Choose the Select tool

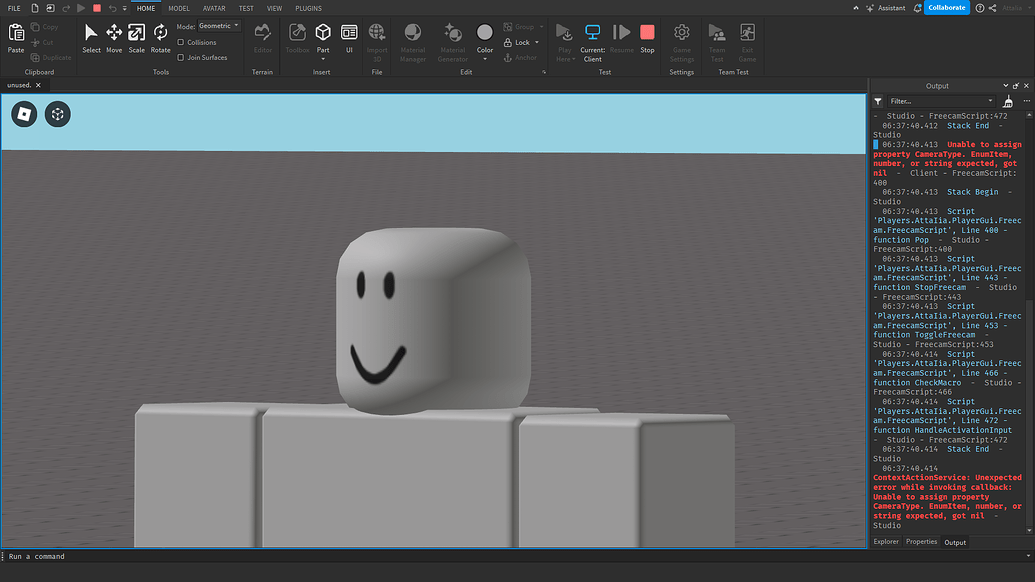pyautogui.click(x=91, y=38)
